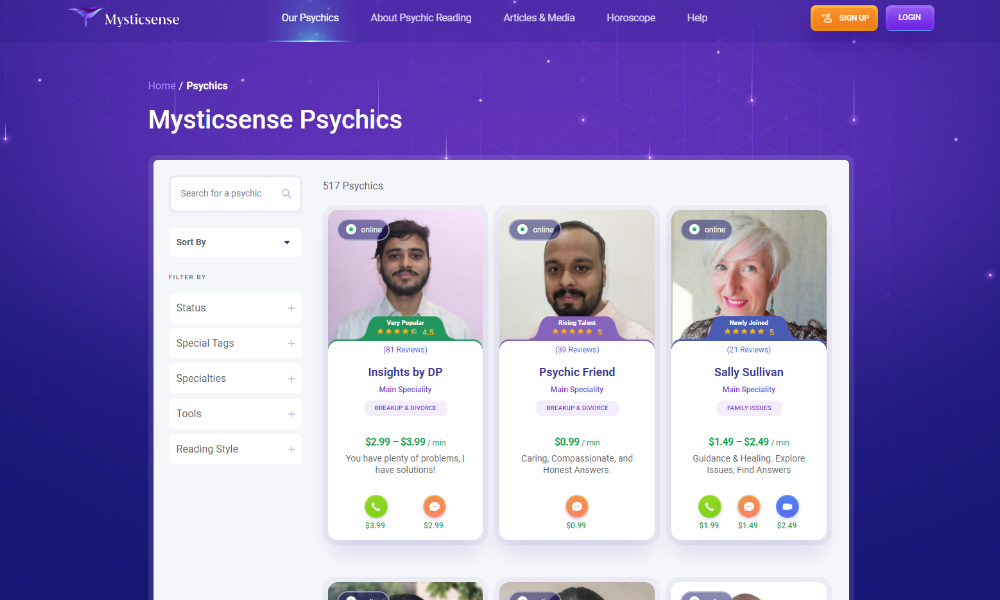Expand the Specialties filter

235,379
